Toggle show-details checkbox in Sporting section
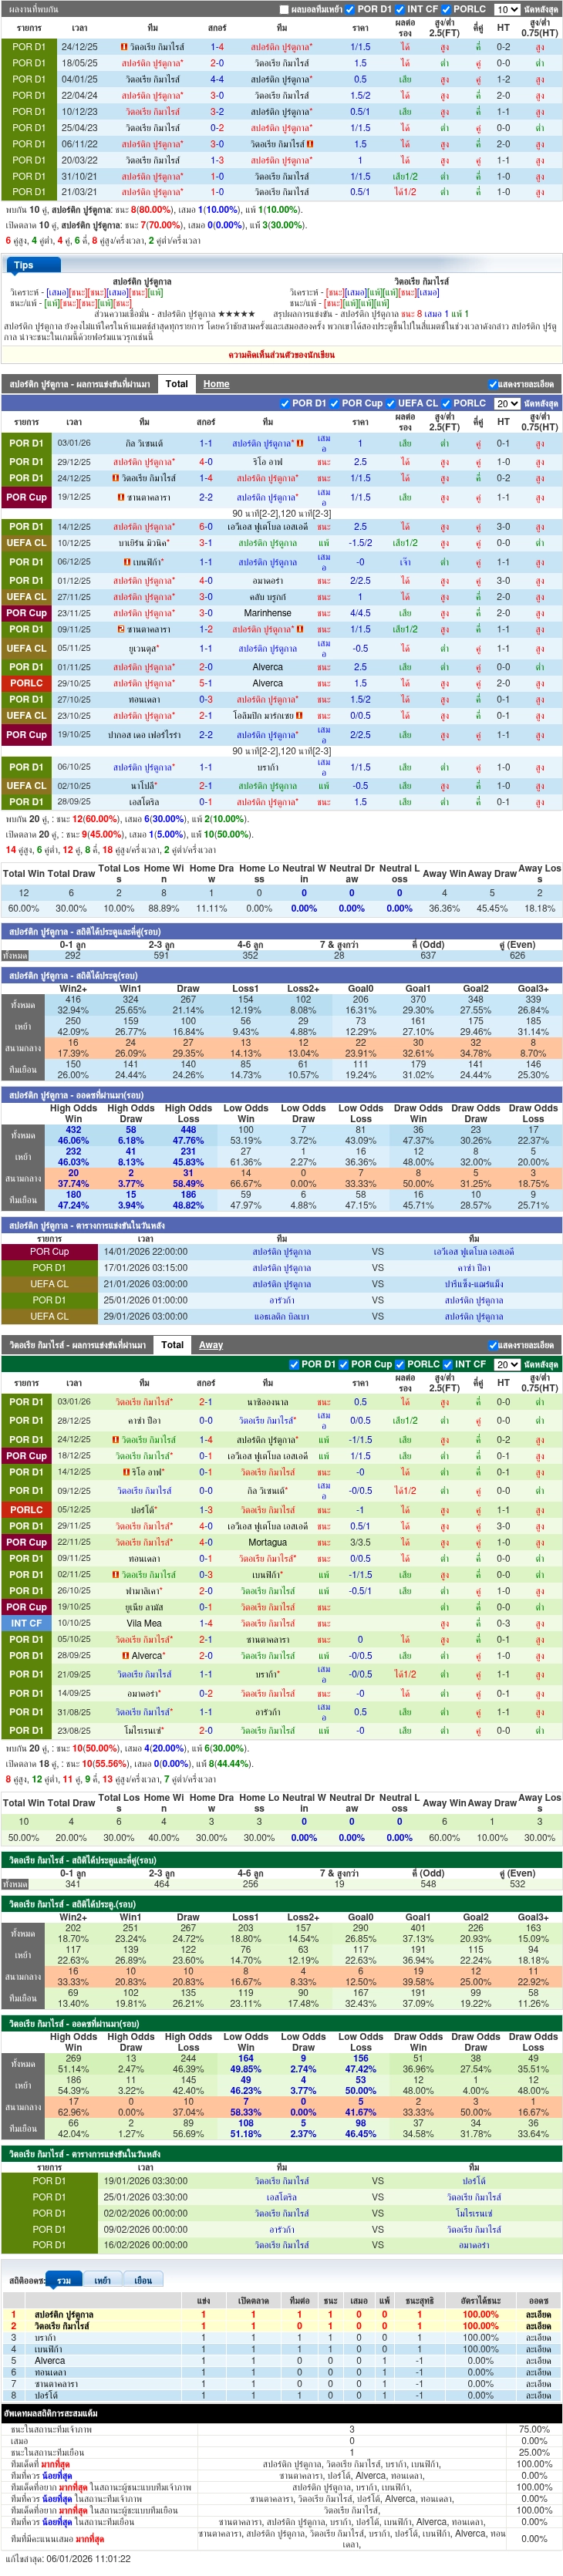Image resolution: width=563 pixels, height=2576 pixels. tap(493, 384)
